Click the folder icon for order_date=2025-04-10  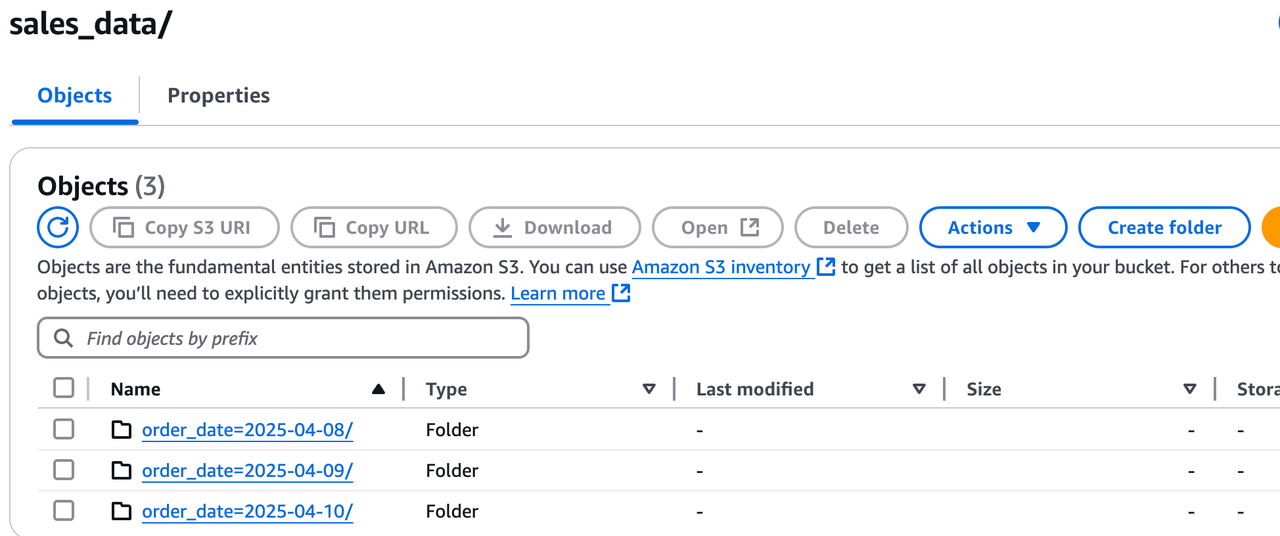(x=121, y=512)
